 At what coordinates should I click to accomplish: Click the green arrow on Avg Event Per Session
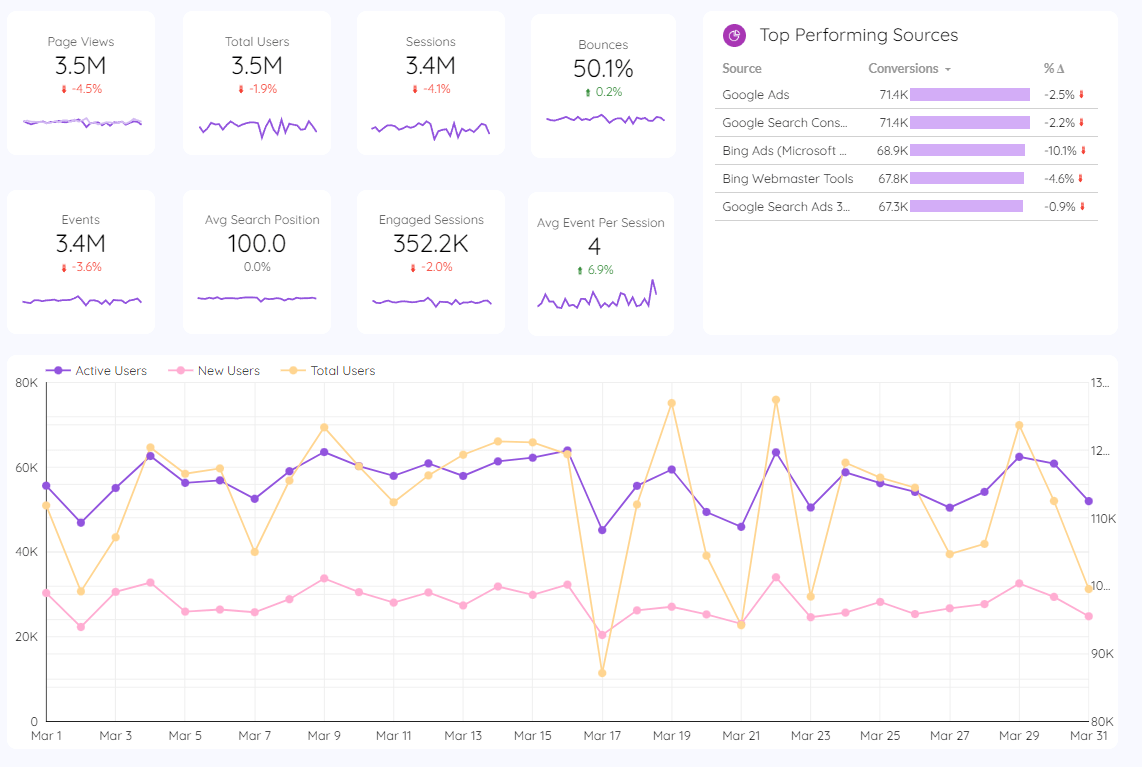click(581, 269)
